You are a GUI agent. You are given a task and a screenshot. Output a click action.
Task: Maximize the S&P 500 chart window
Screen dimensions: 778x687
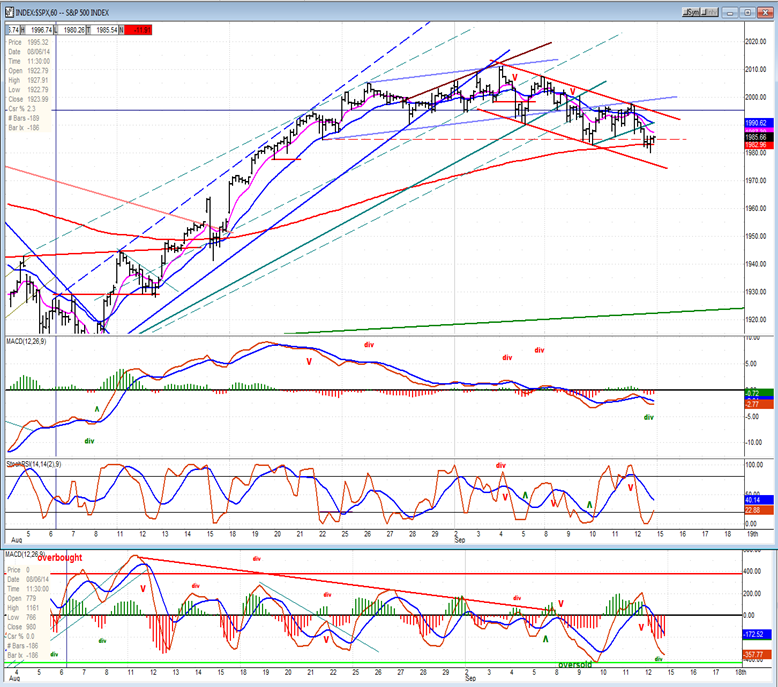pos(748,13)
